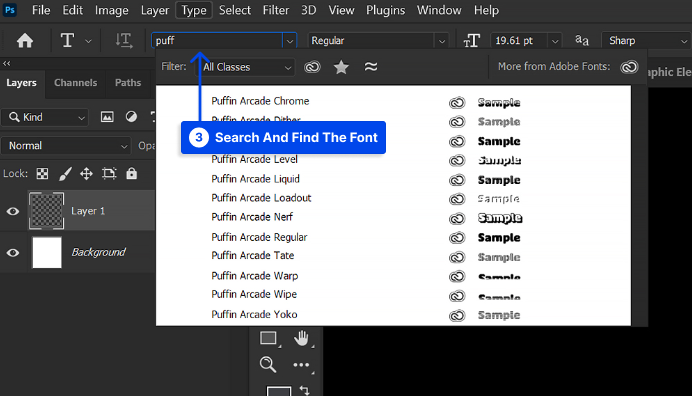Open the Filter menu

pyautogui.click(x=276, y=10)
